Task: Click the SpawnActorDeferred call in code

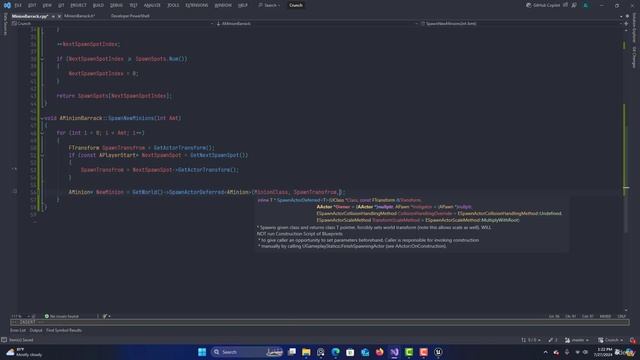Action: point(196,192)
